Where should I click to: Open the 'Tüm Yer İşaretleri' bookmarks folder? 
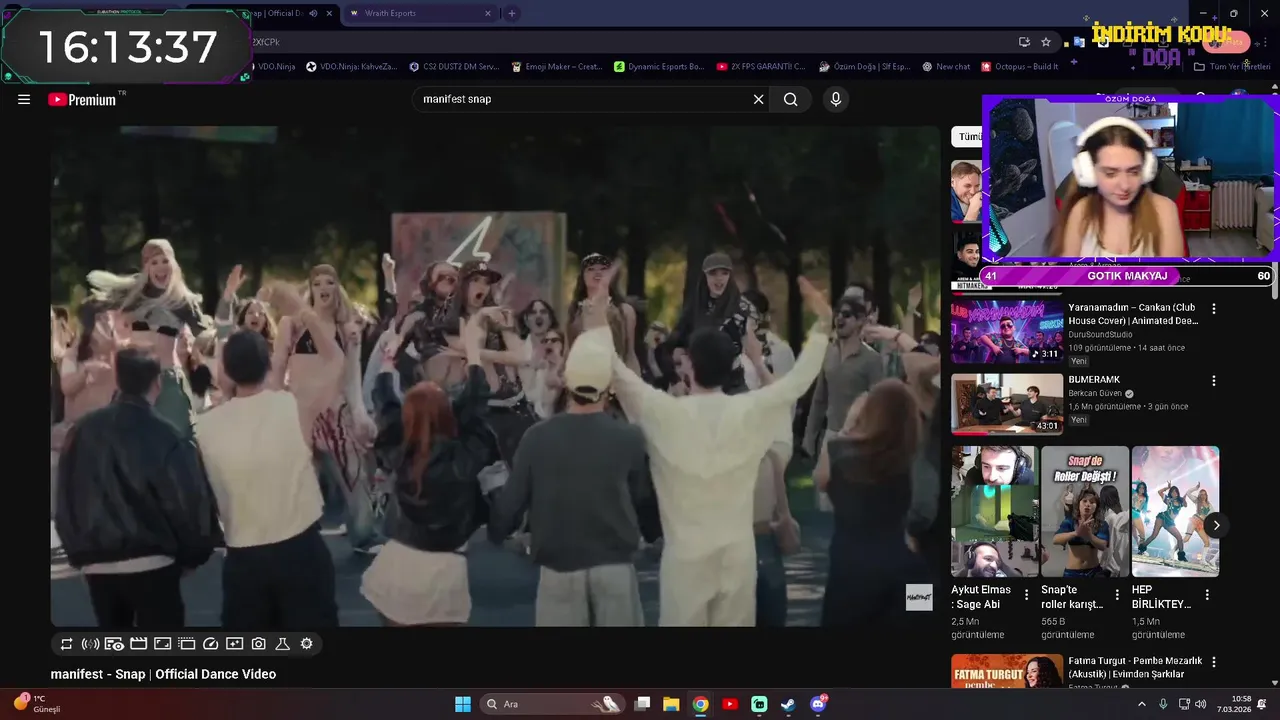(x=1232, y=67)
